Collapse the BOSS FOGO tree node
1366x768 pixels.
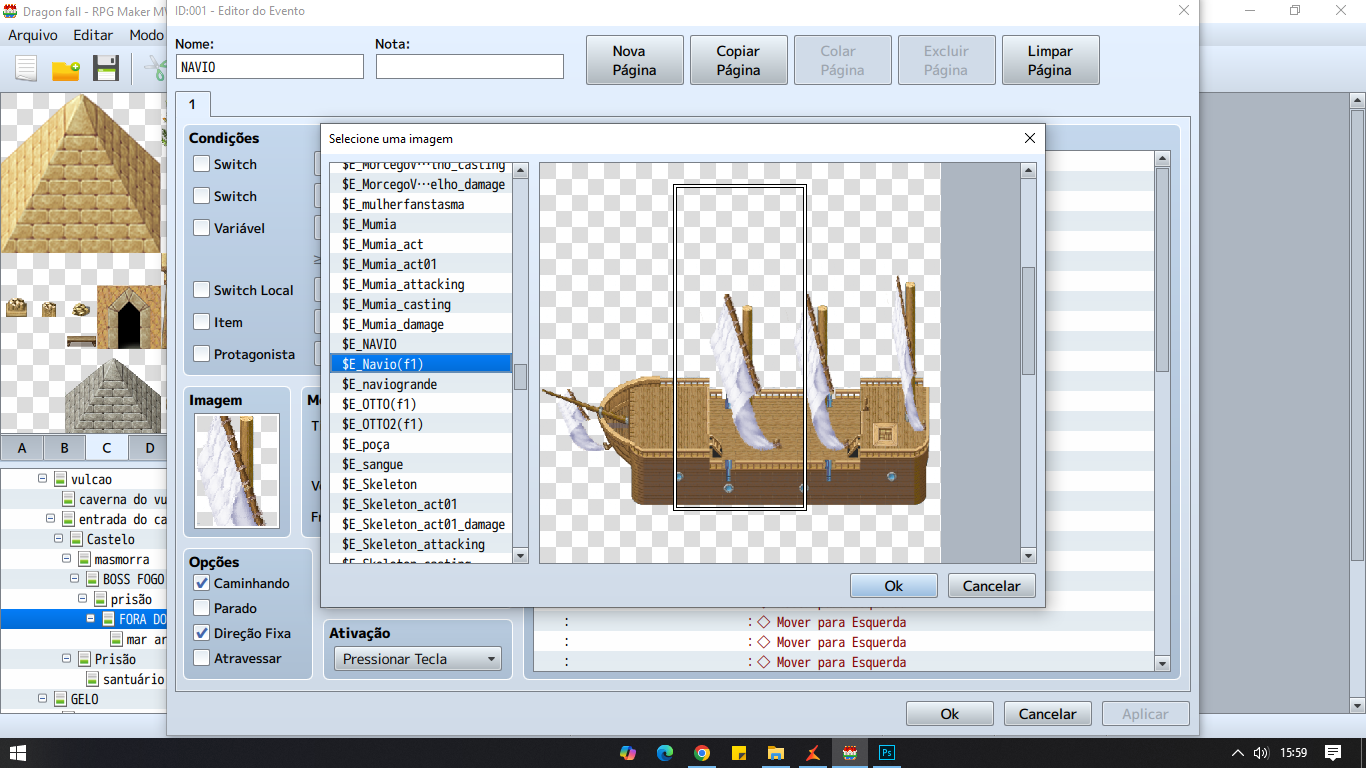(x=75, y=579)
